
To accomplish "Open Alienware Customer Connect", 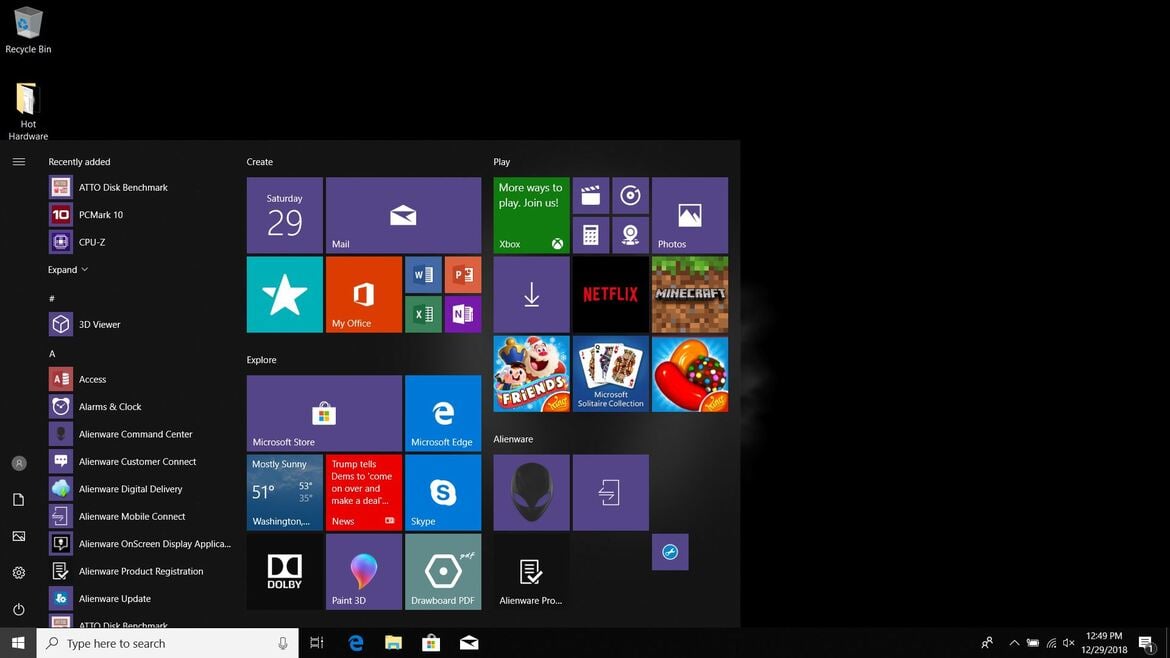I will point(140,461).
